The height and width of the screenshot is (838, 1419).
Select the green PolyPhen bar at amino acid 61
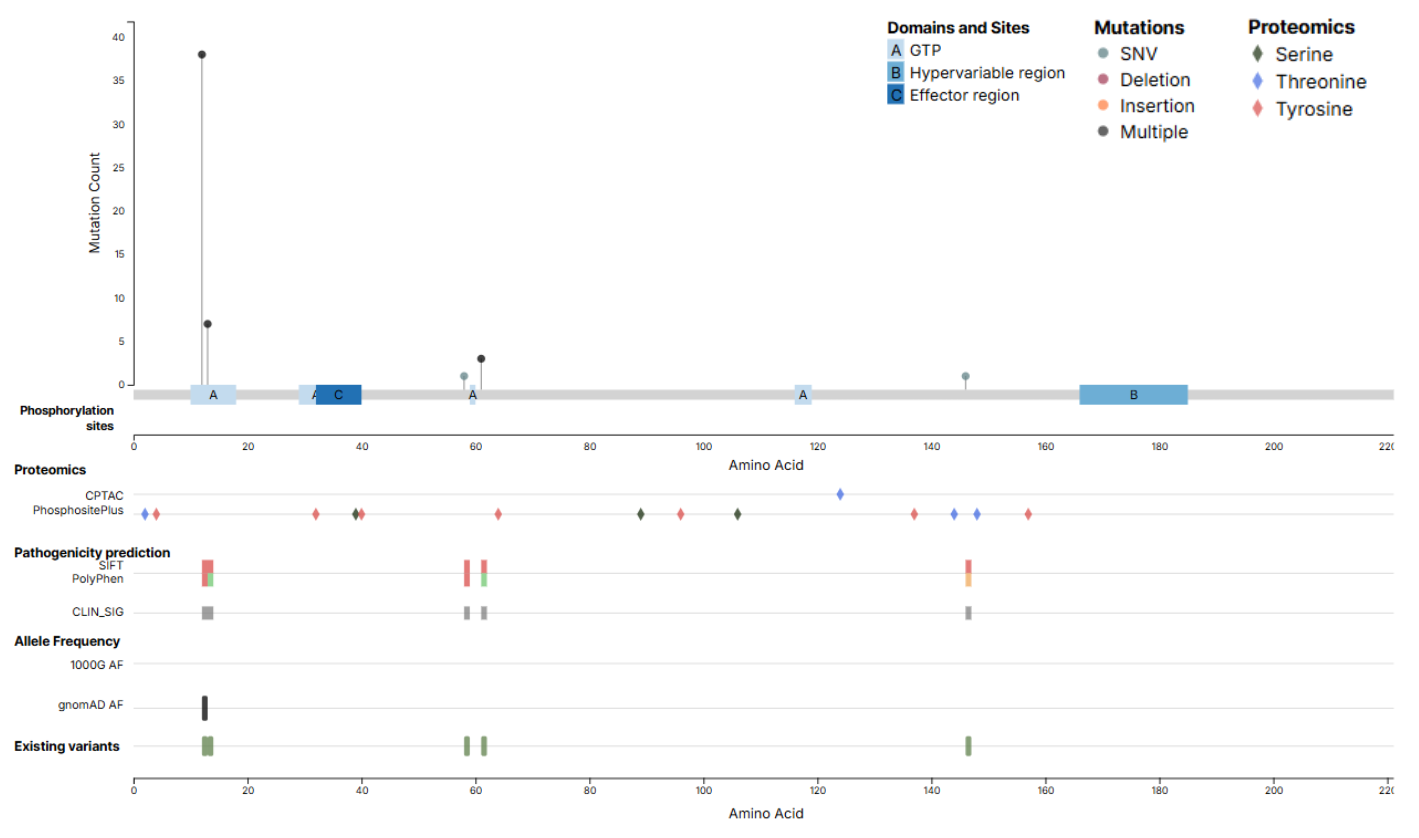(x=484, y=580)
